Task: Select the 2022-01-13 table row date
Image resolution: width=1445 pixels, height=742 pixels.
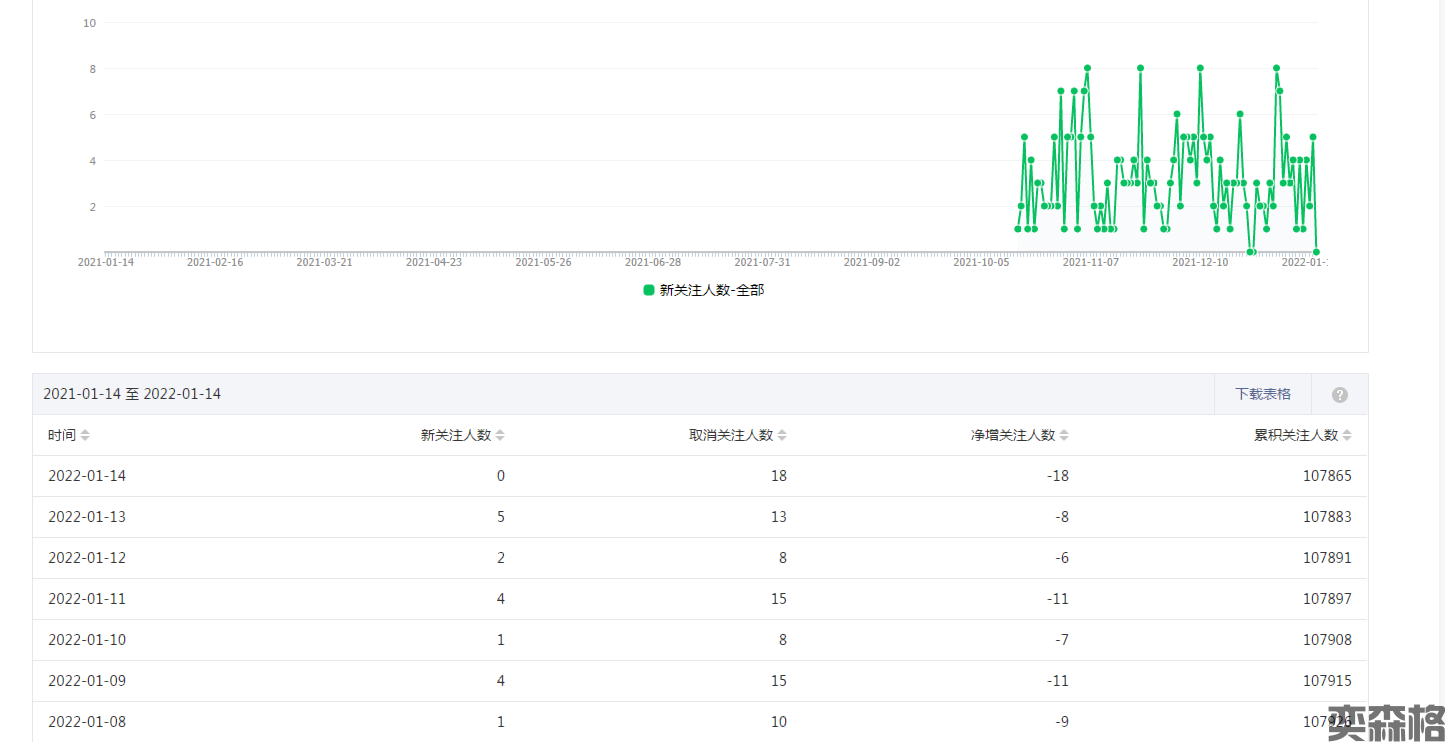Action: pos(87,517)
